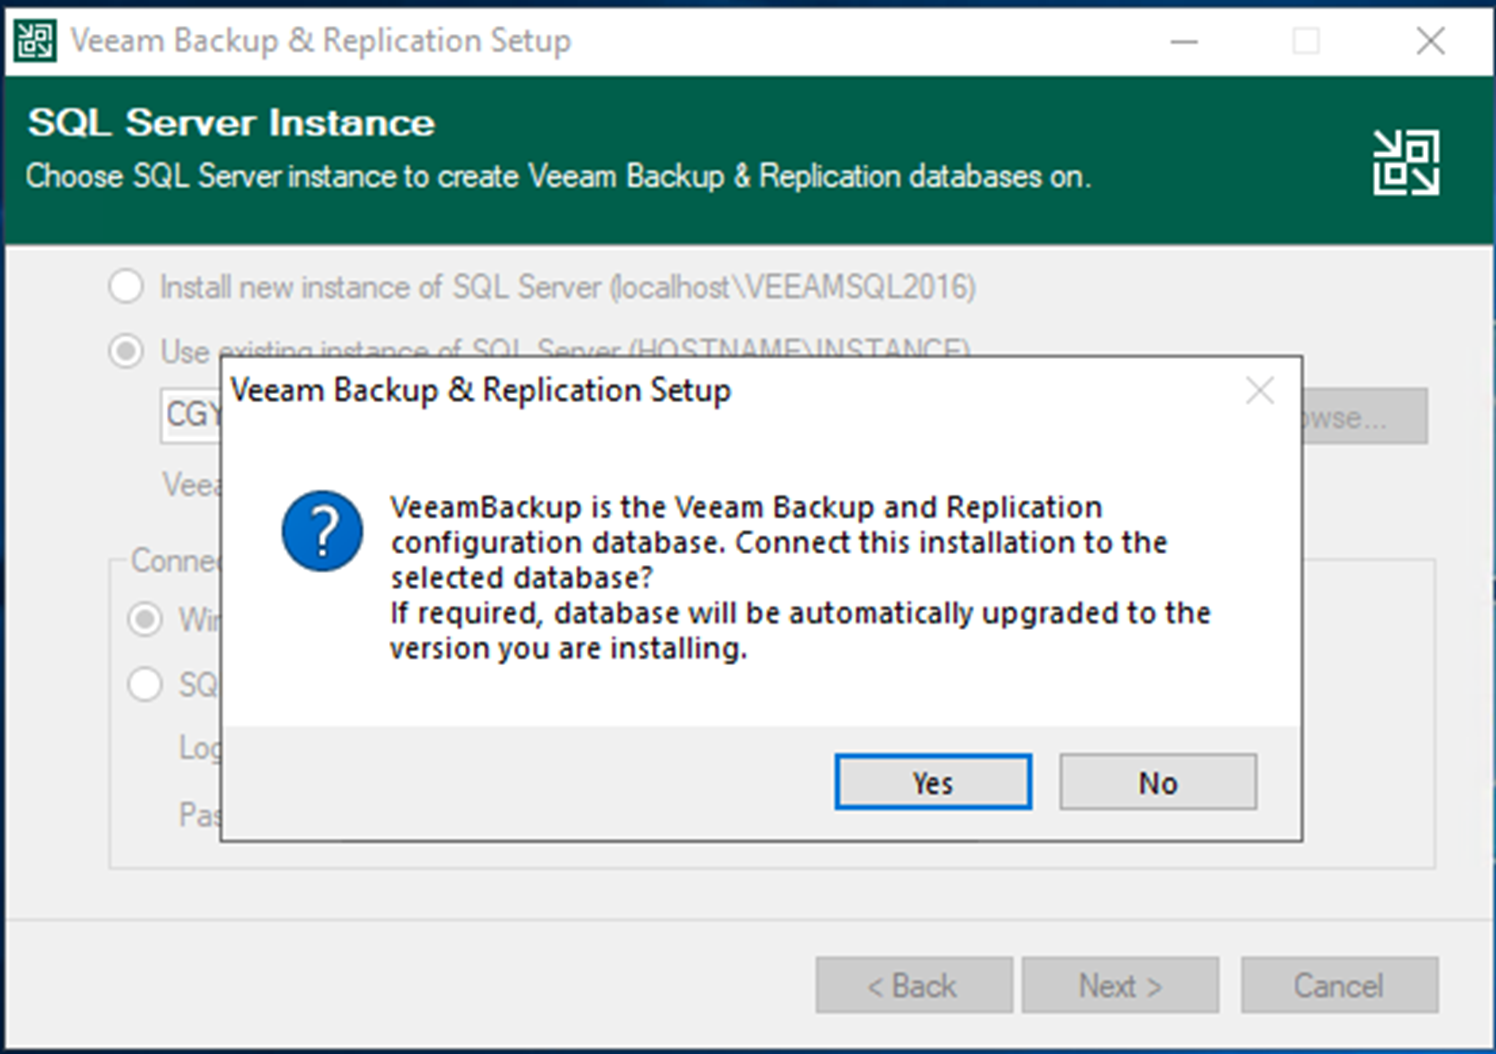Image resolution: width=1496 pixels, height=1054 pixels.
Task: Decline by clicking No
Action: [x=1158, y=782]
